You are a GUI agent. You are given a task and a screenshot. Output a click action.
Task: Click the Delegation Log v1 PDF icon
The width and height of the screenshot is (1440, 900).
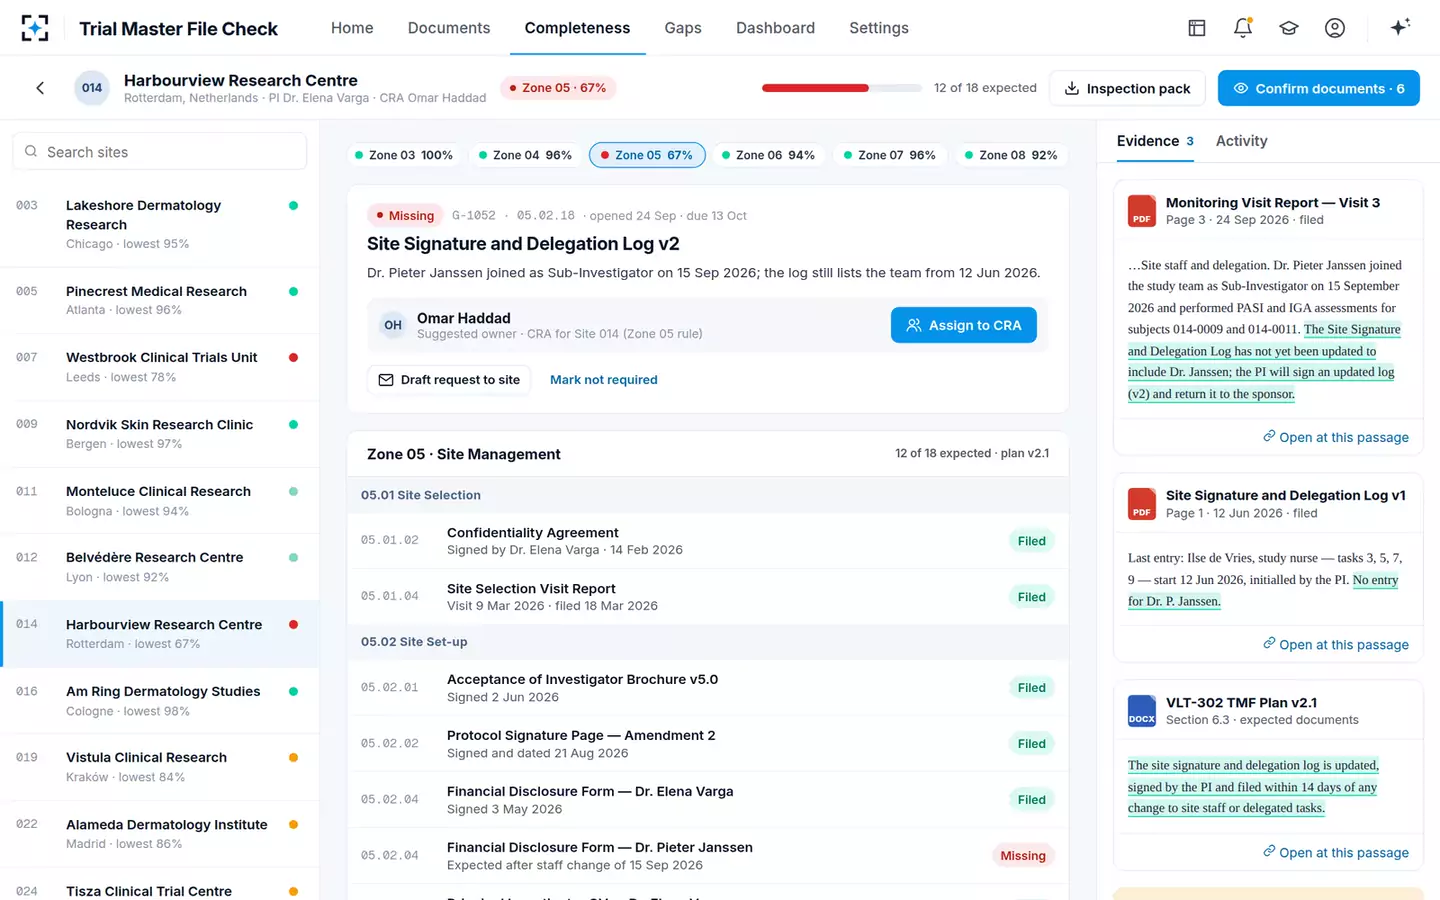coord(1142,504)
